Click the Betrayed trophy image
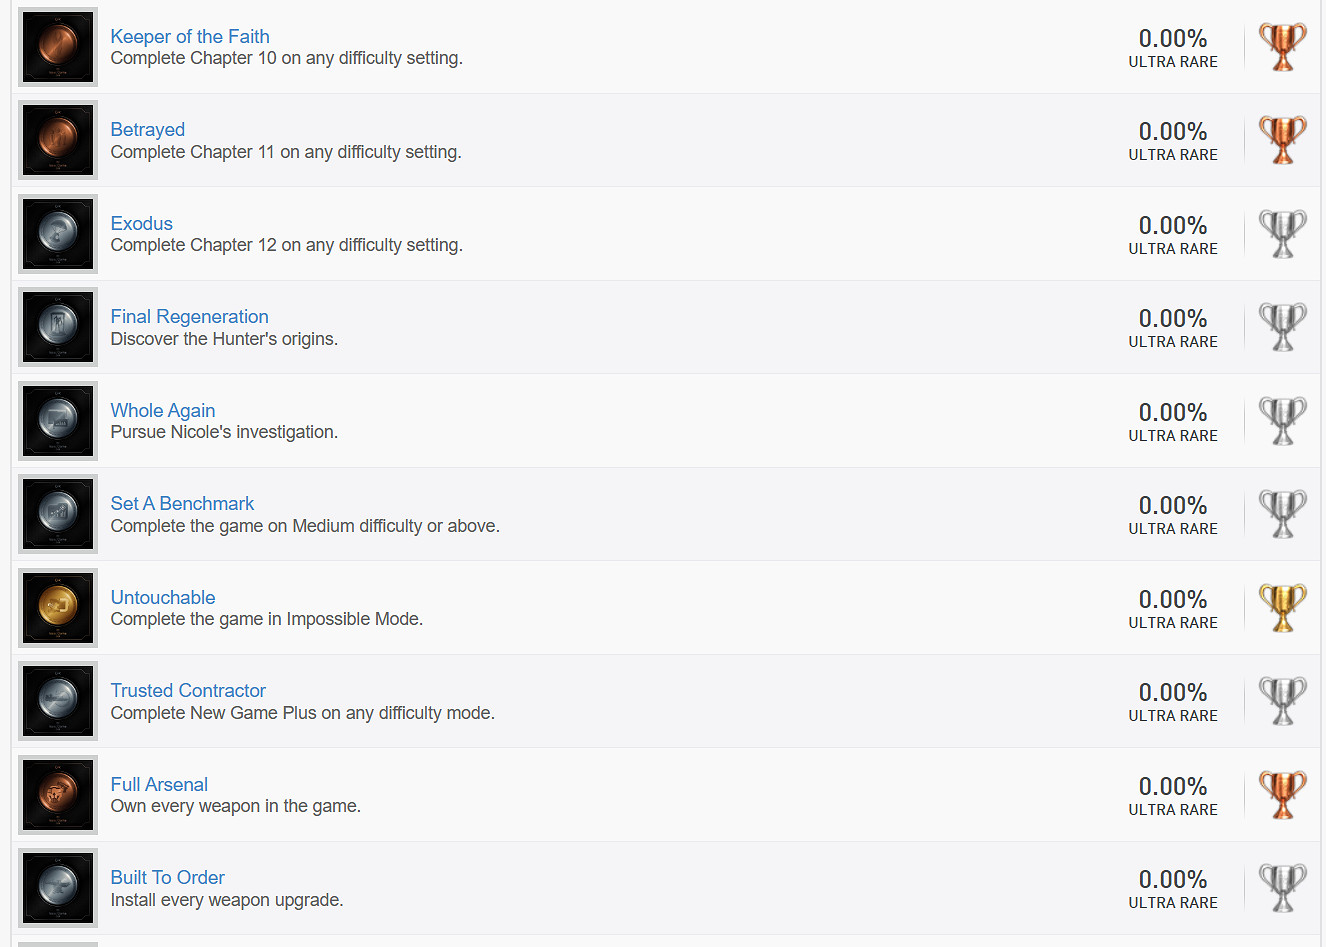 58,140
